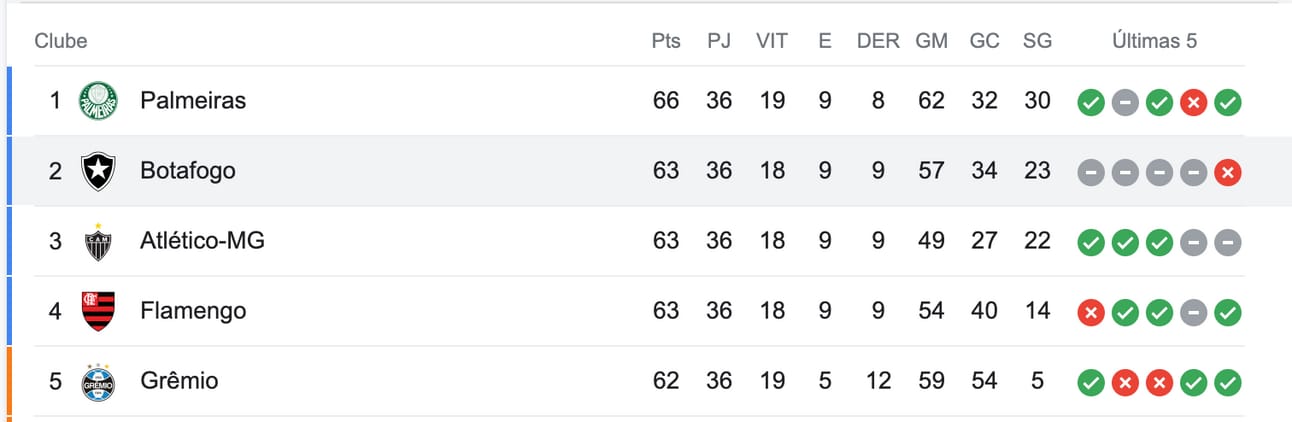Select Palmeiras' red loss icon in Últimas 5
The height and width of the screenshot is (422, 1292).
[1193, 102]
